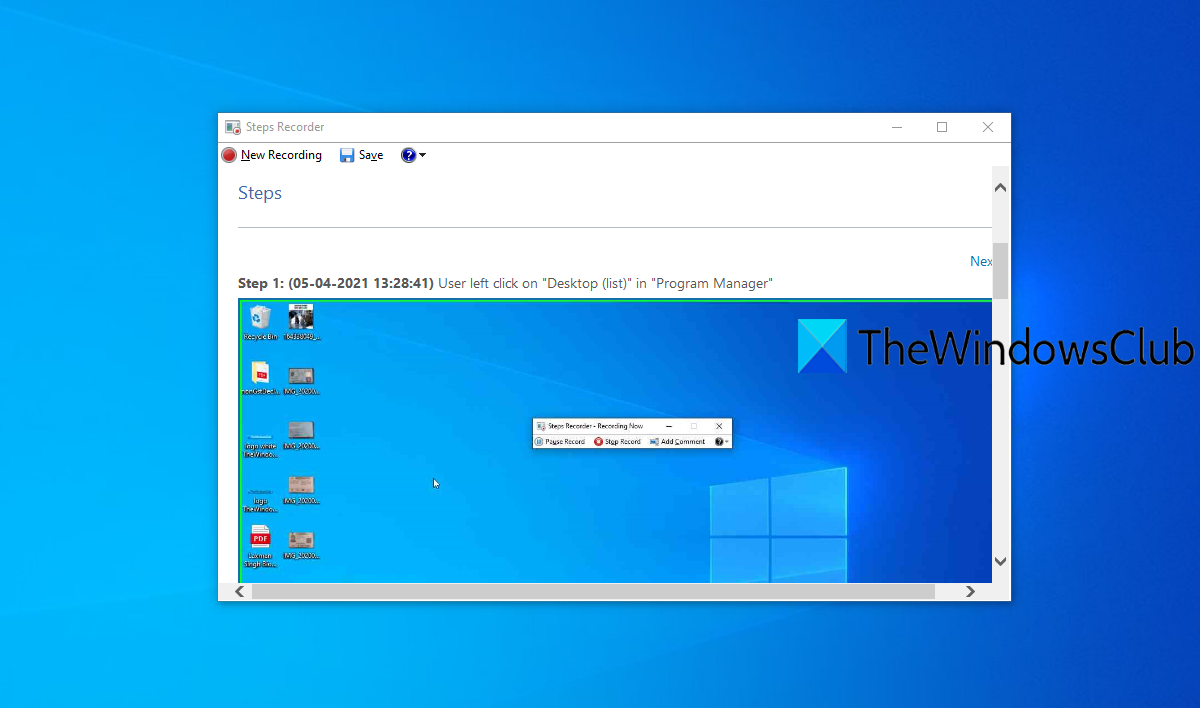Click the horizontal scrollbar right arrow
Screen dimensions: 1200x708
[x=970, y=592]
